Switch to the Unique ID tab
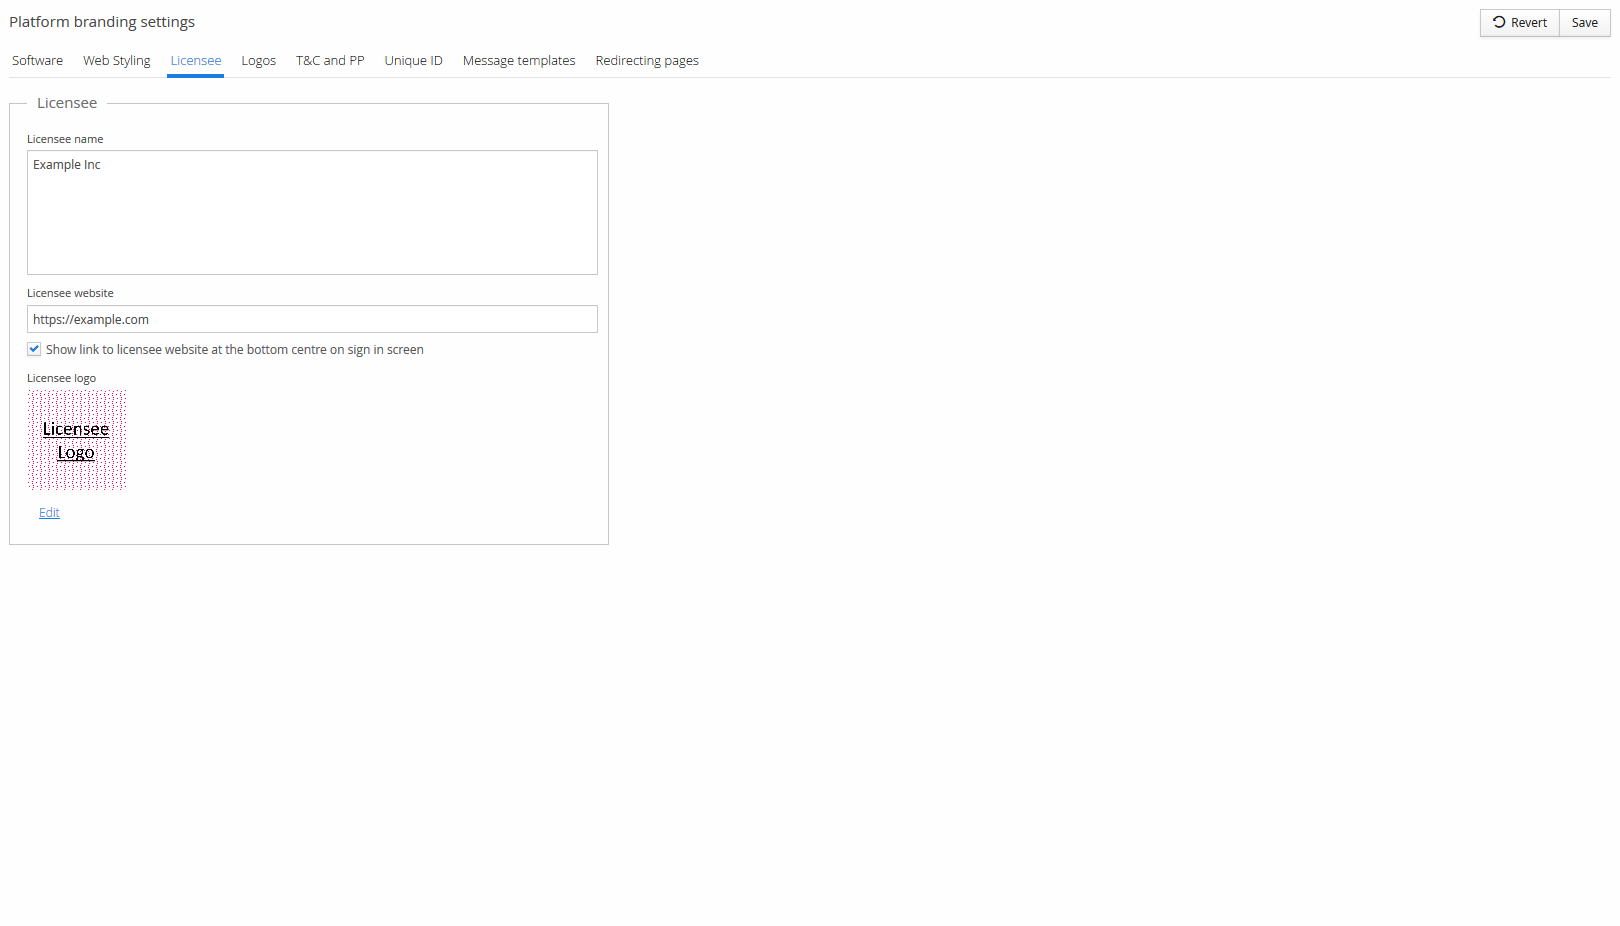 coord(413,61)
